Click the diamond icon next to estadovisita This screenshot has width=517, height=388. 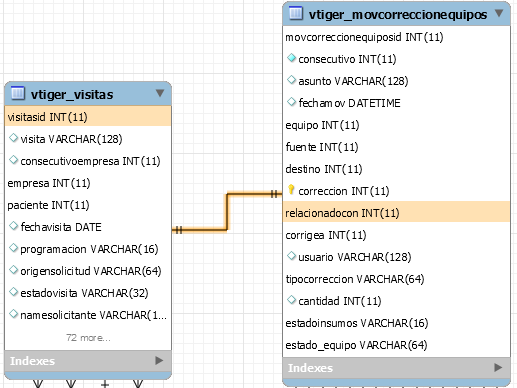[13, 292]
